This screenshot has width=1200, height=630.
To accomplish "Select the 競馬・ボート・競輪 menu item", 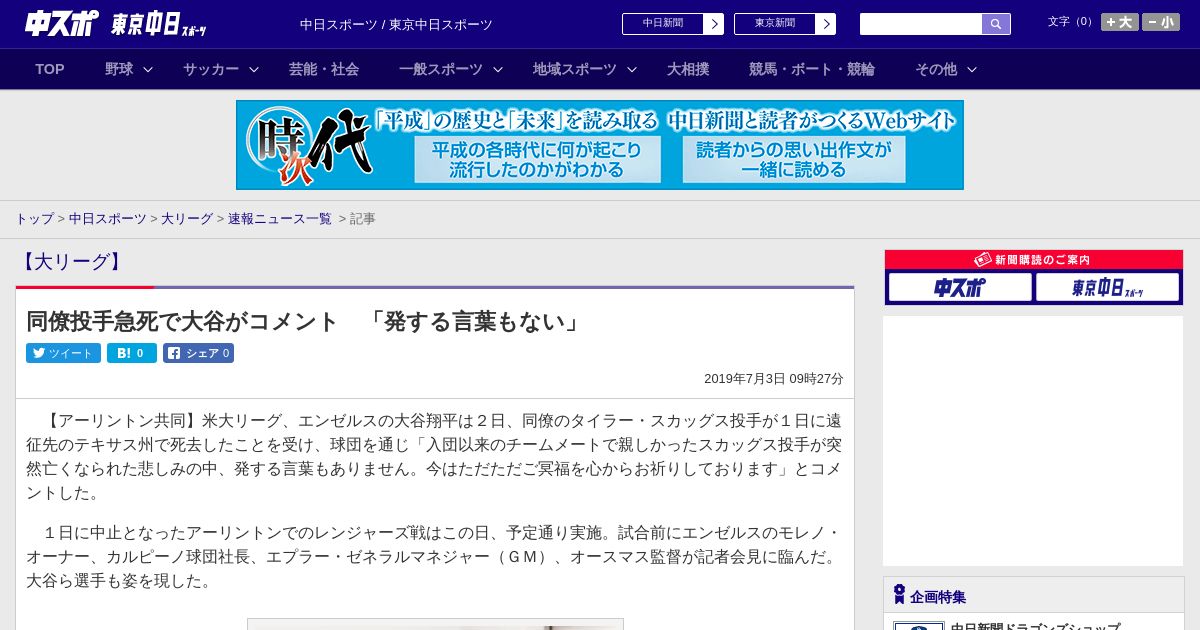I will pyautogui.click(x=812, y=69).
